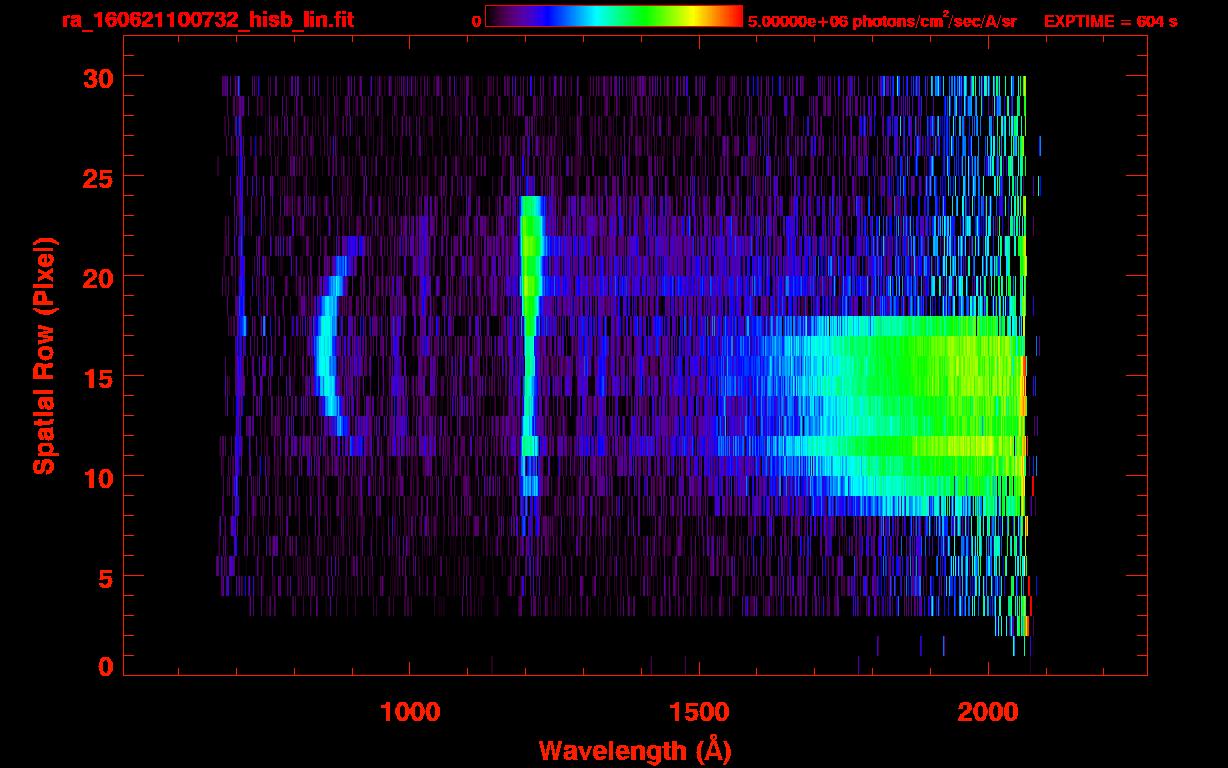1228x768 pixels.
Task: Click the EXPTIME = 604 s label
Action: pyautogui.click(x=1110, y=21)
